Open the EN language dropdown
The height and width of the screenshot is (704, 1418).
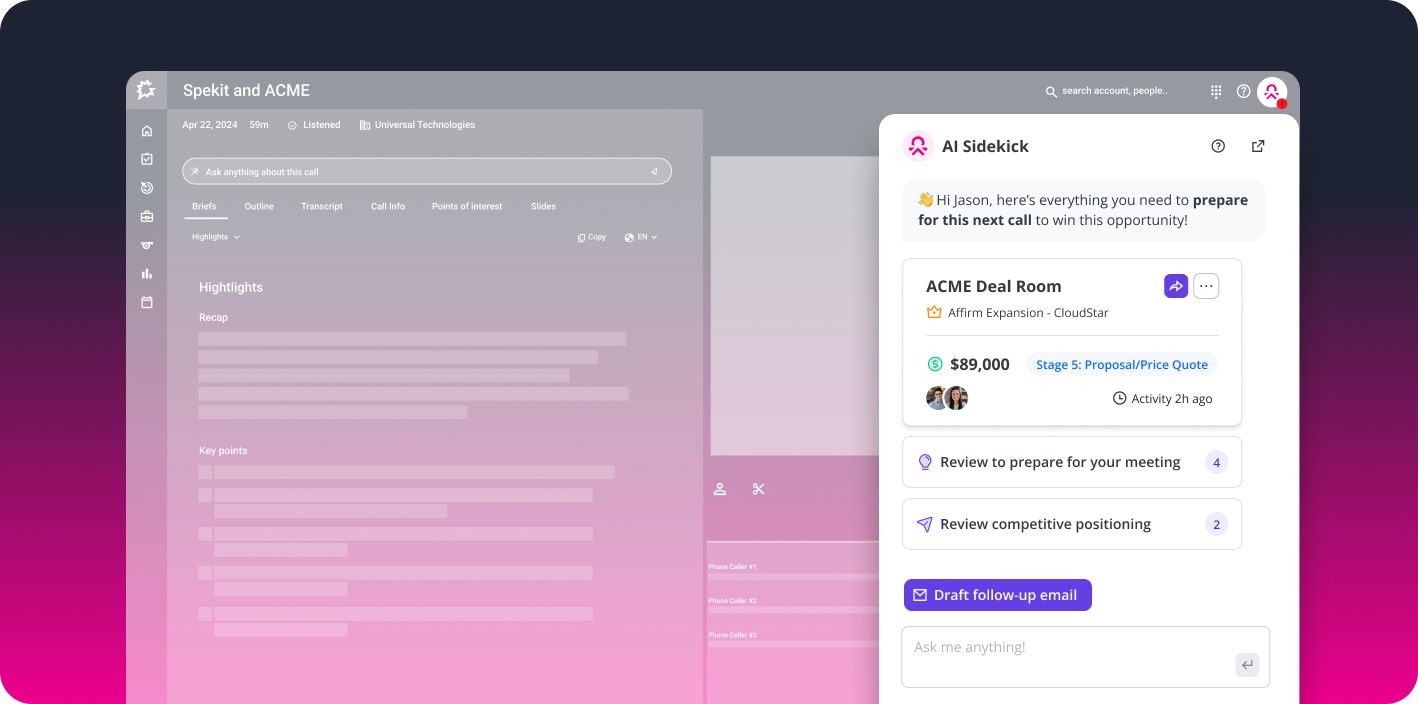(641, 237)
